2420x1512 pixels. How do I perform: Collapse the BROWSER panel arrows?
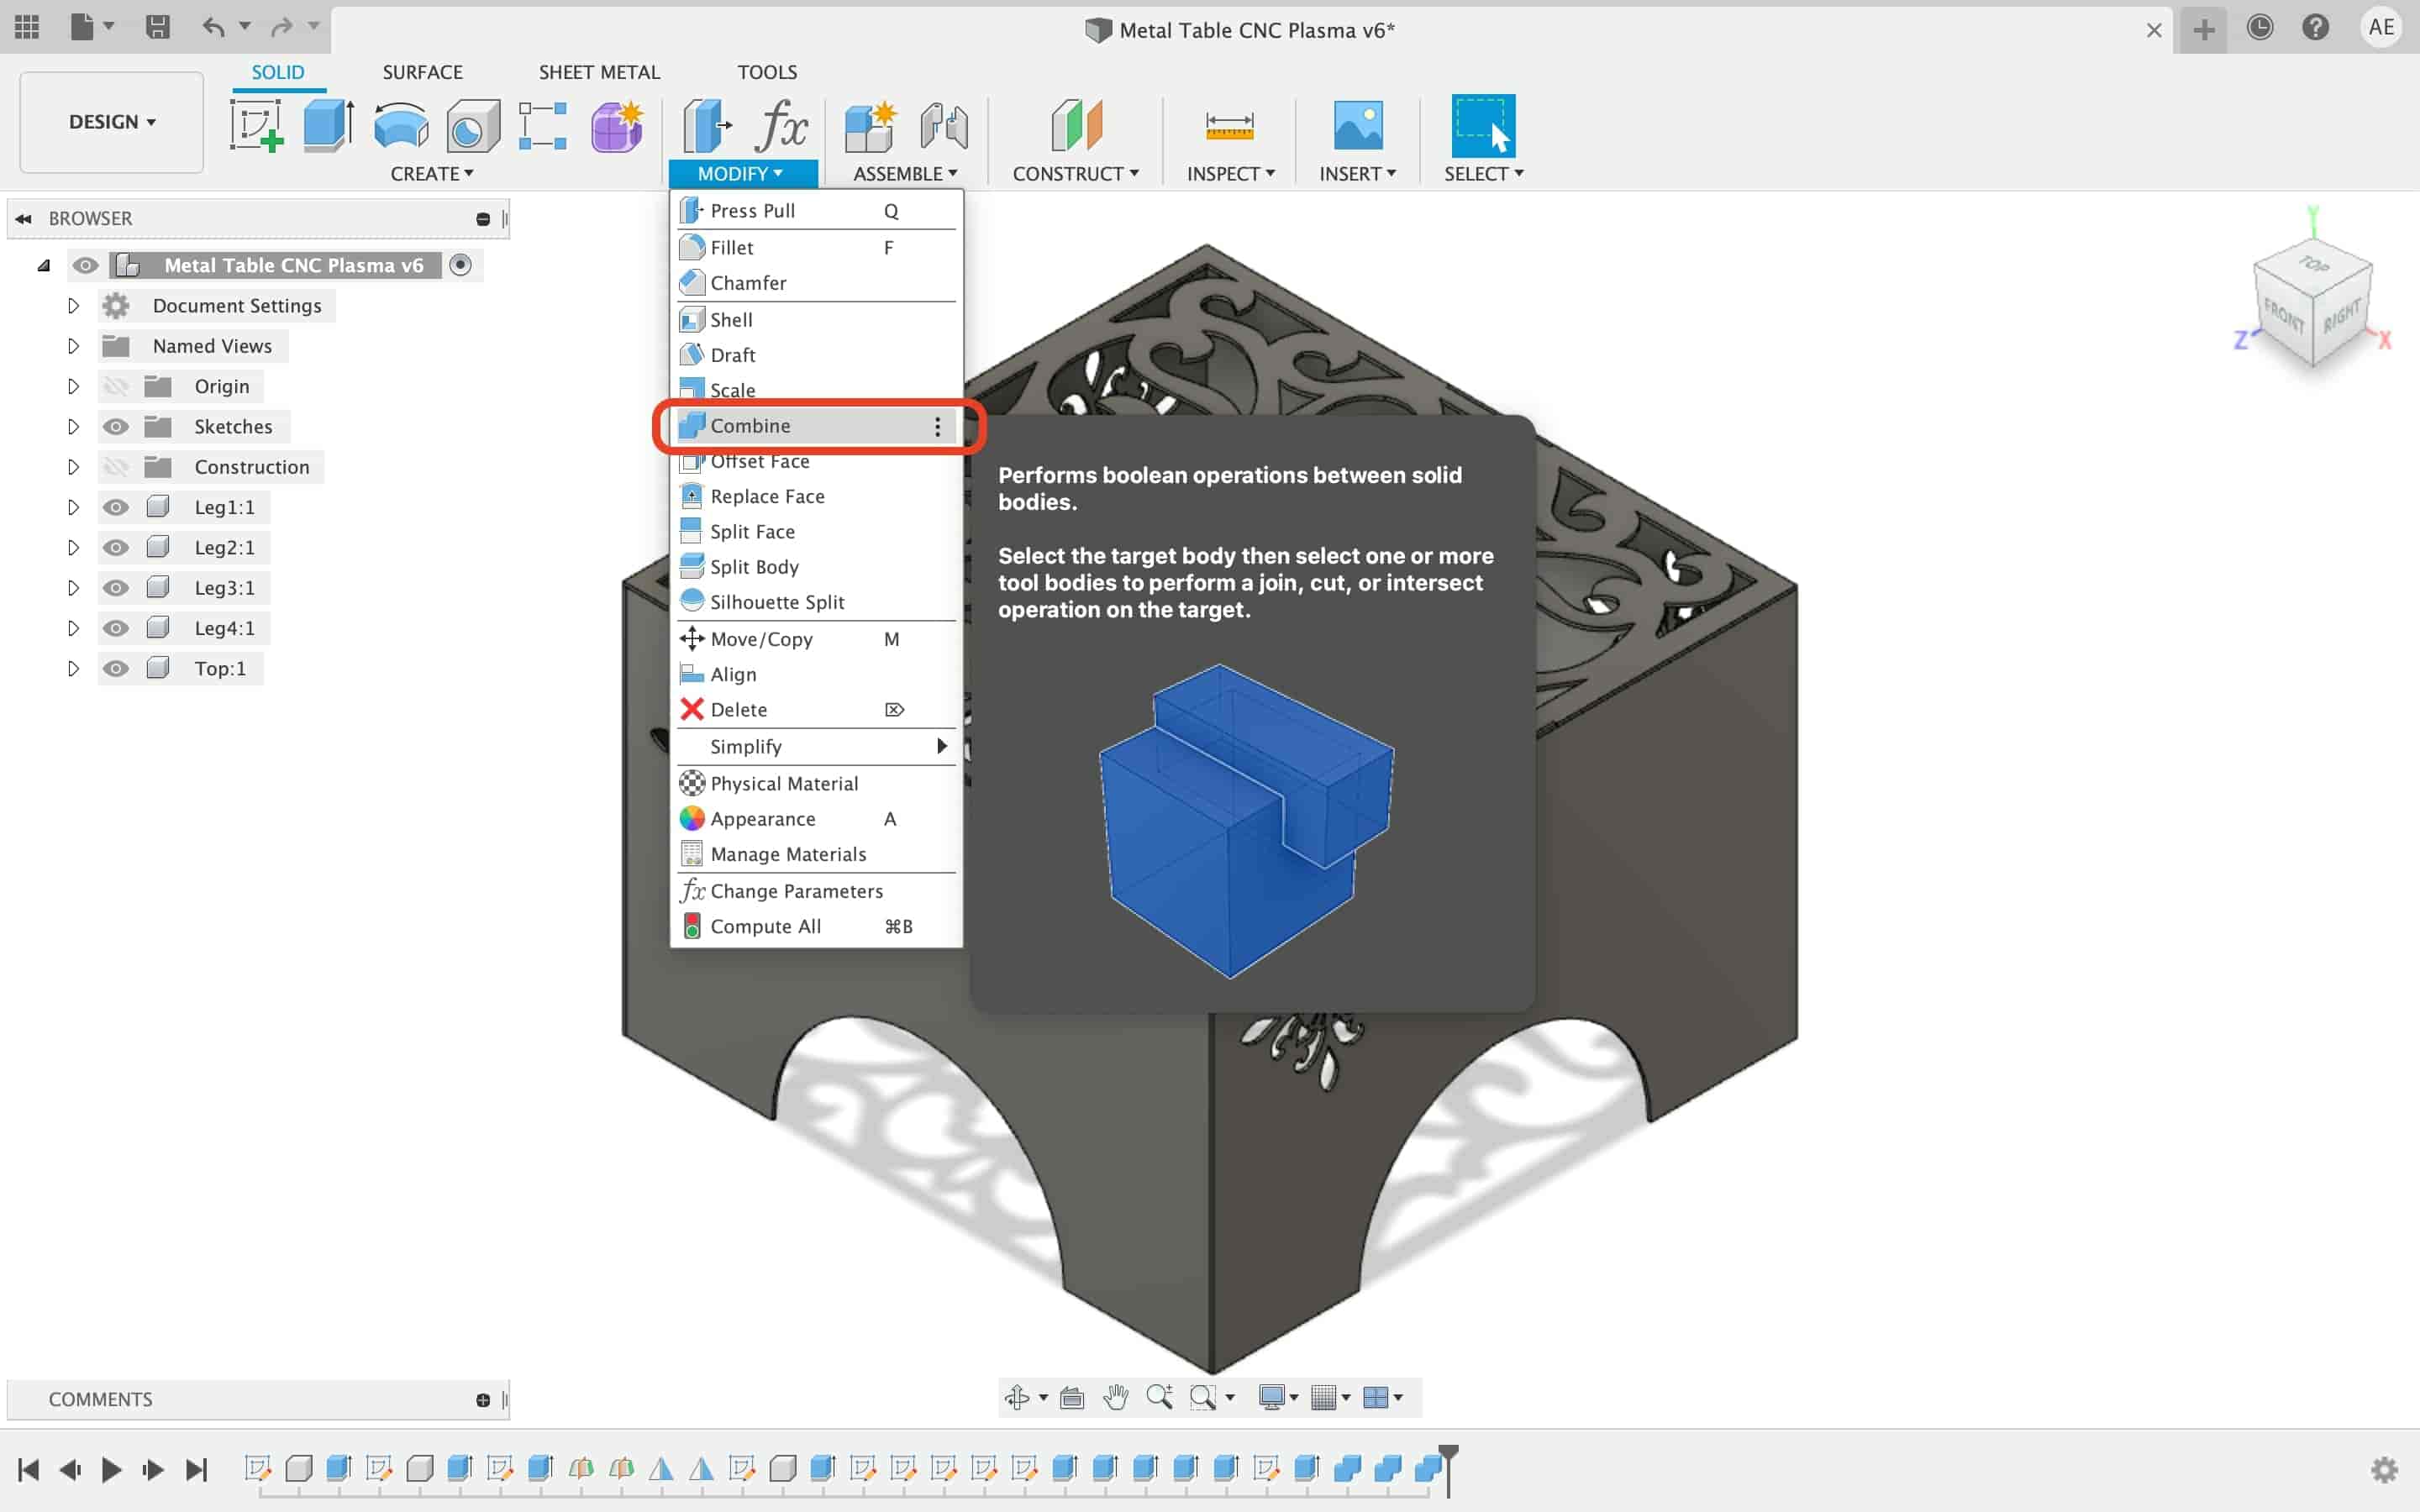pos(24,218)
